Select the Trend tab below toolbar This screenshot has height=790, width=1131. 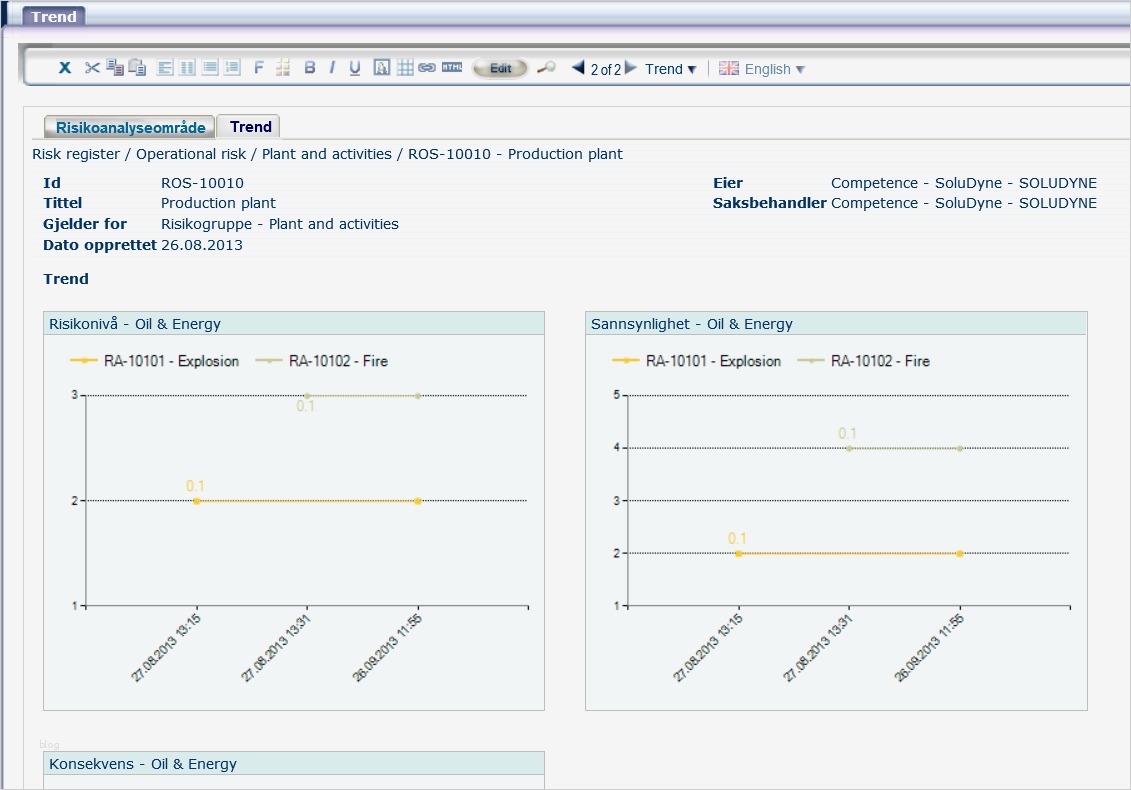pos(250,127)
